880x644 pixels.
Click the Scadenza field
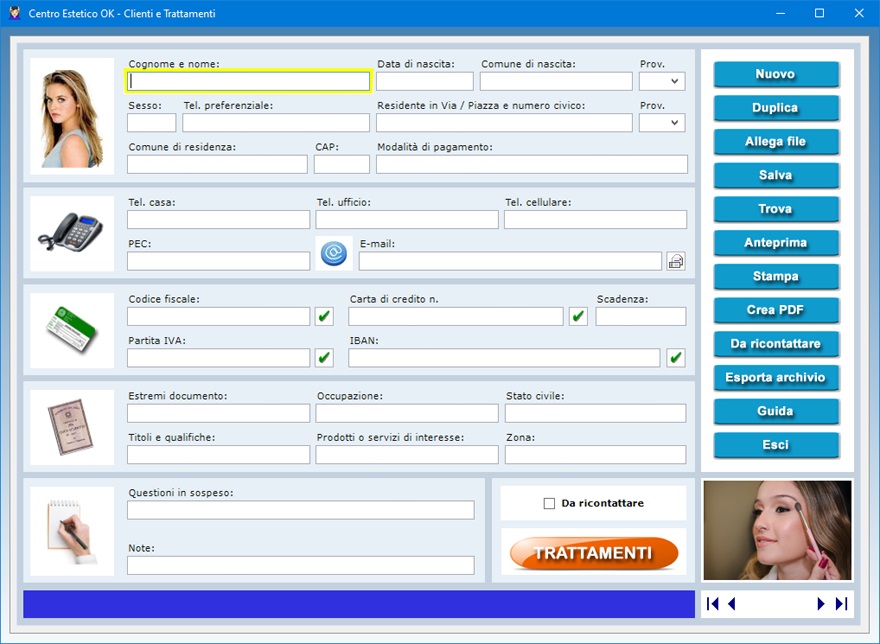coord(641,316)
